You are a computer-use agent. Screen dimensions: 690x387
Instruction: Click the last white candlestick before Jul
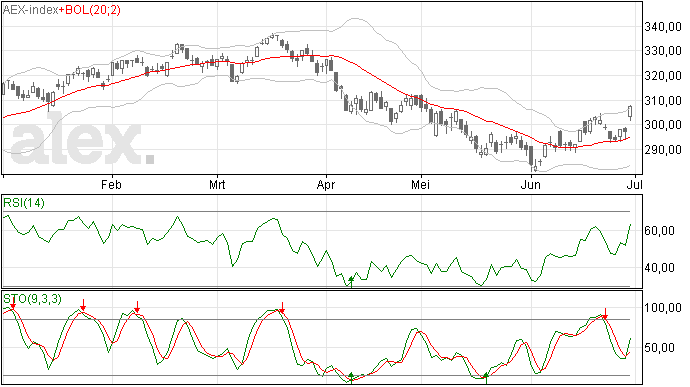[631, 113]
